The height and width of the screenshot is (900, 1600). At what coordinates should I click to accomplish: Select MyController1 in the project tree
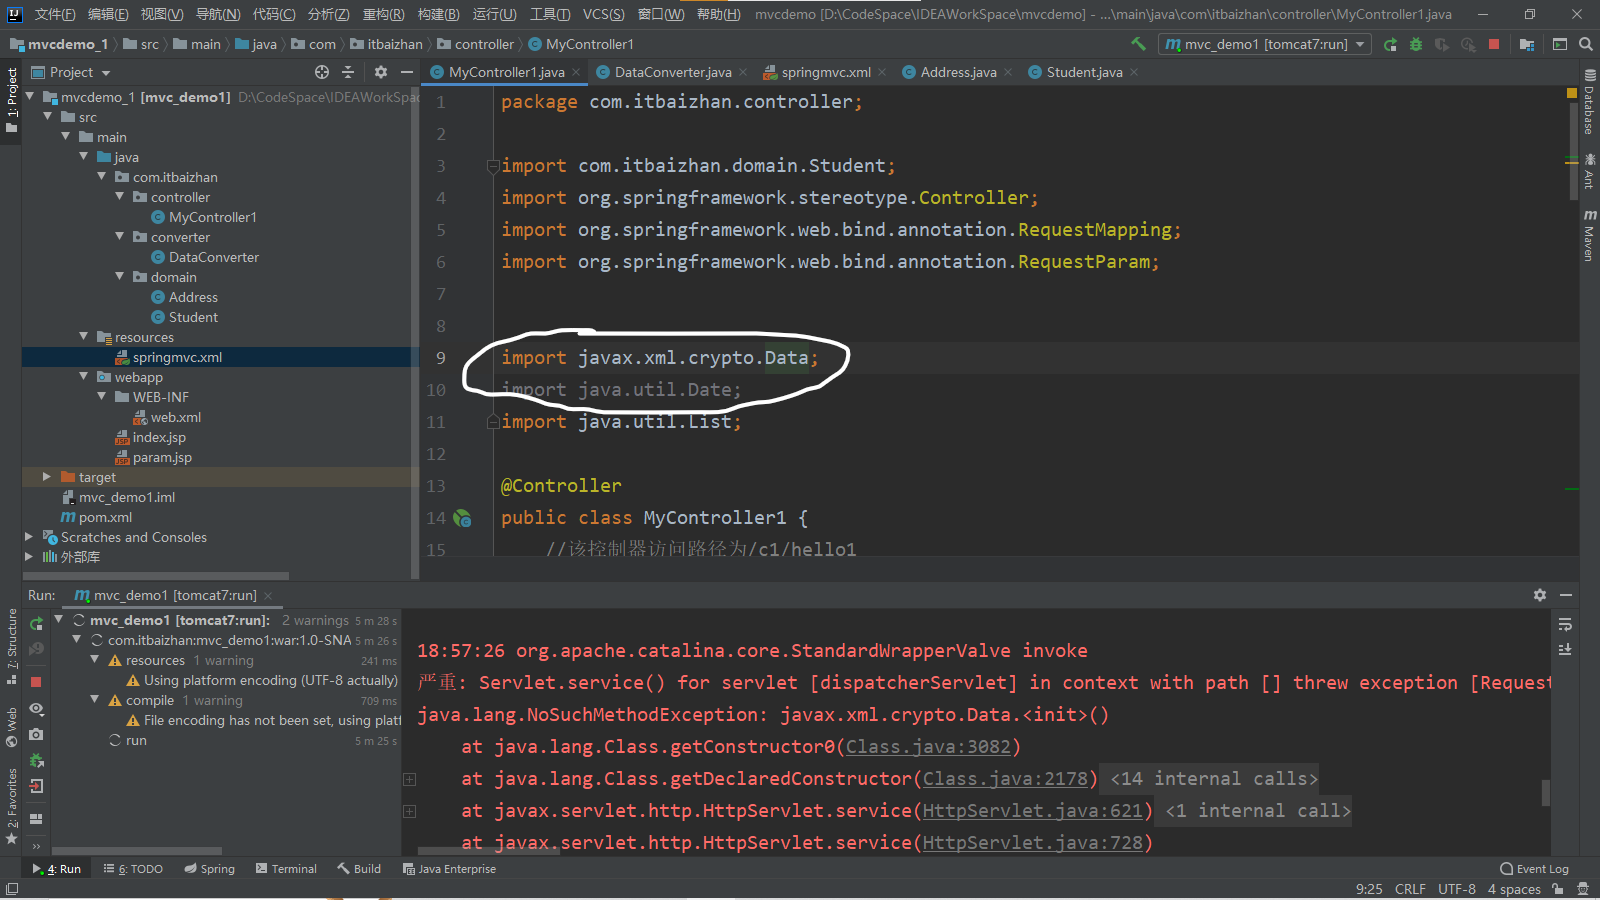(212, 217)
